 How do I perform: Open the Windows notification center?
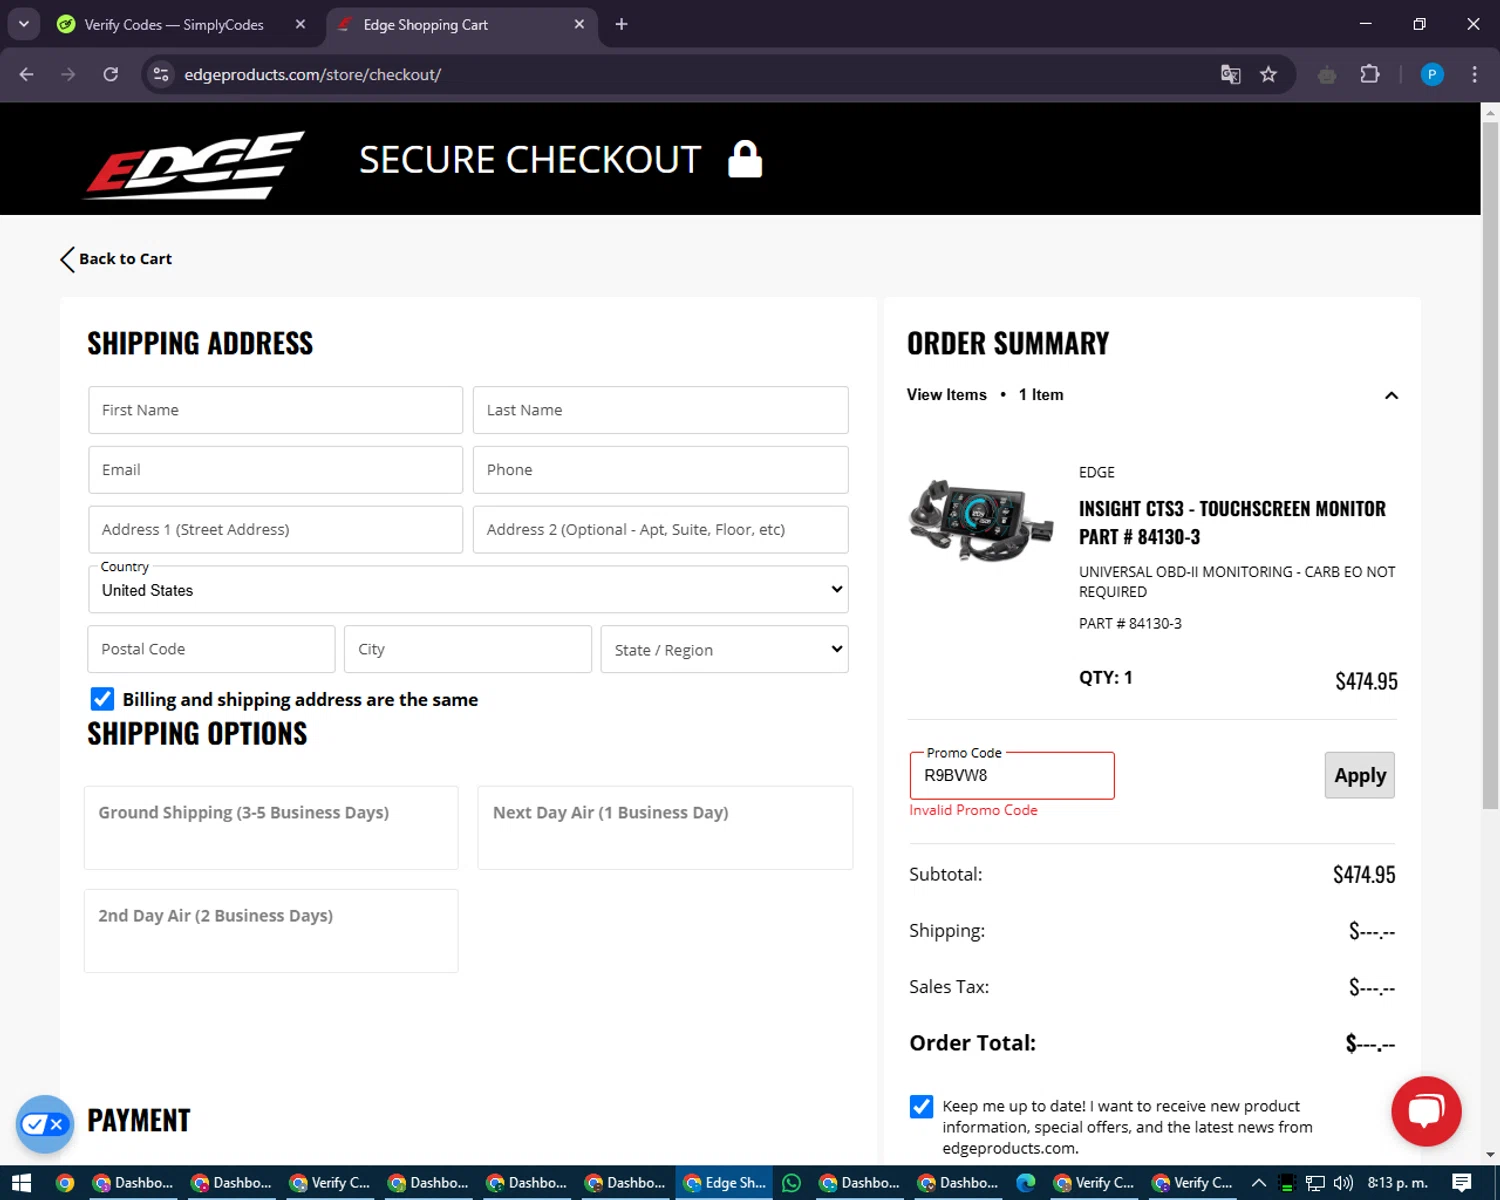[x=1462, y=1183]
